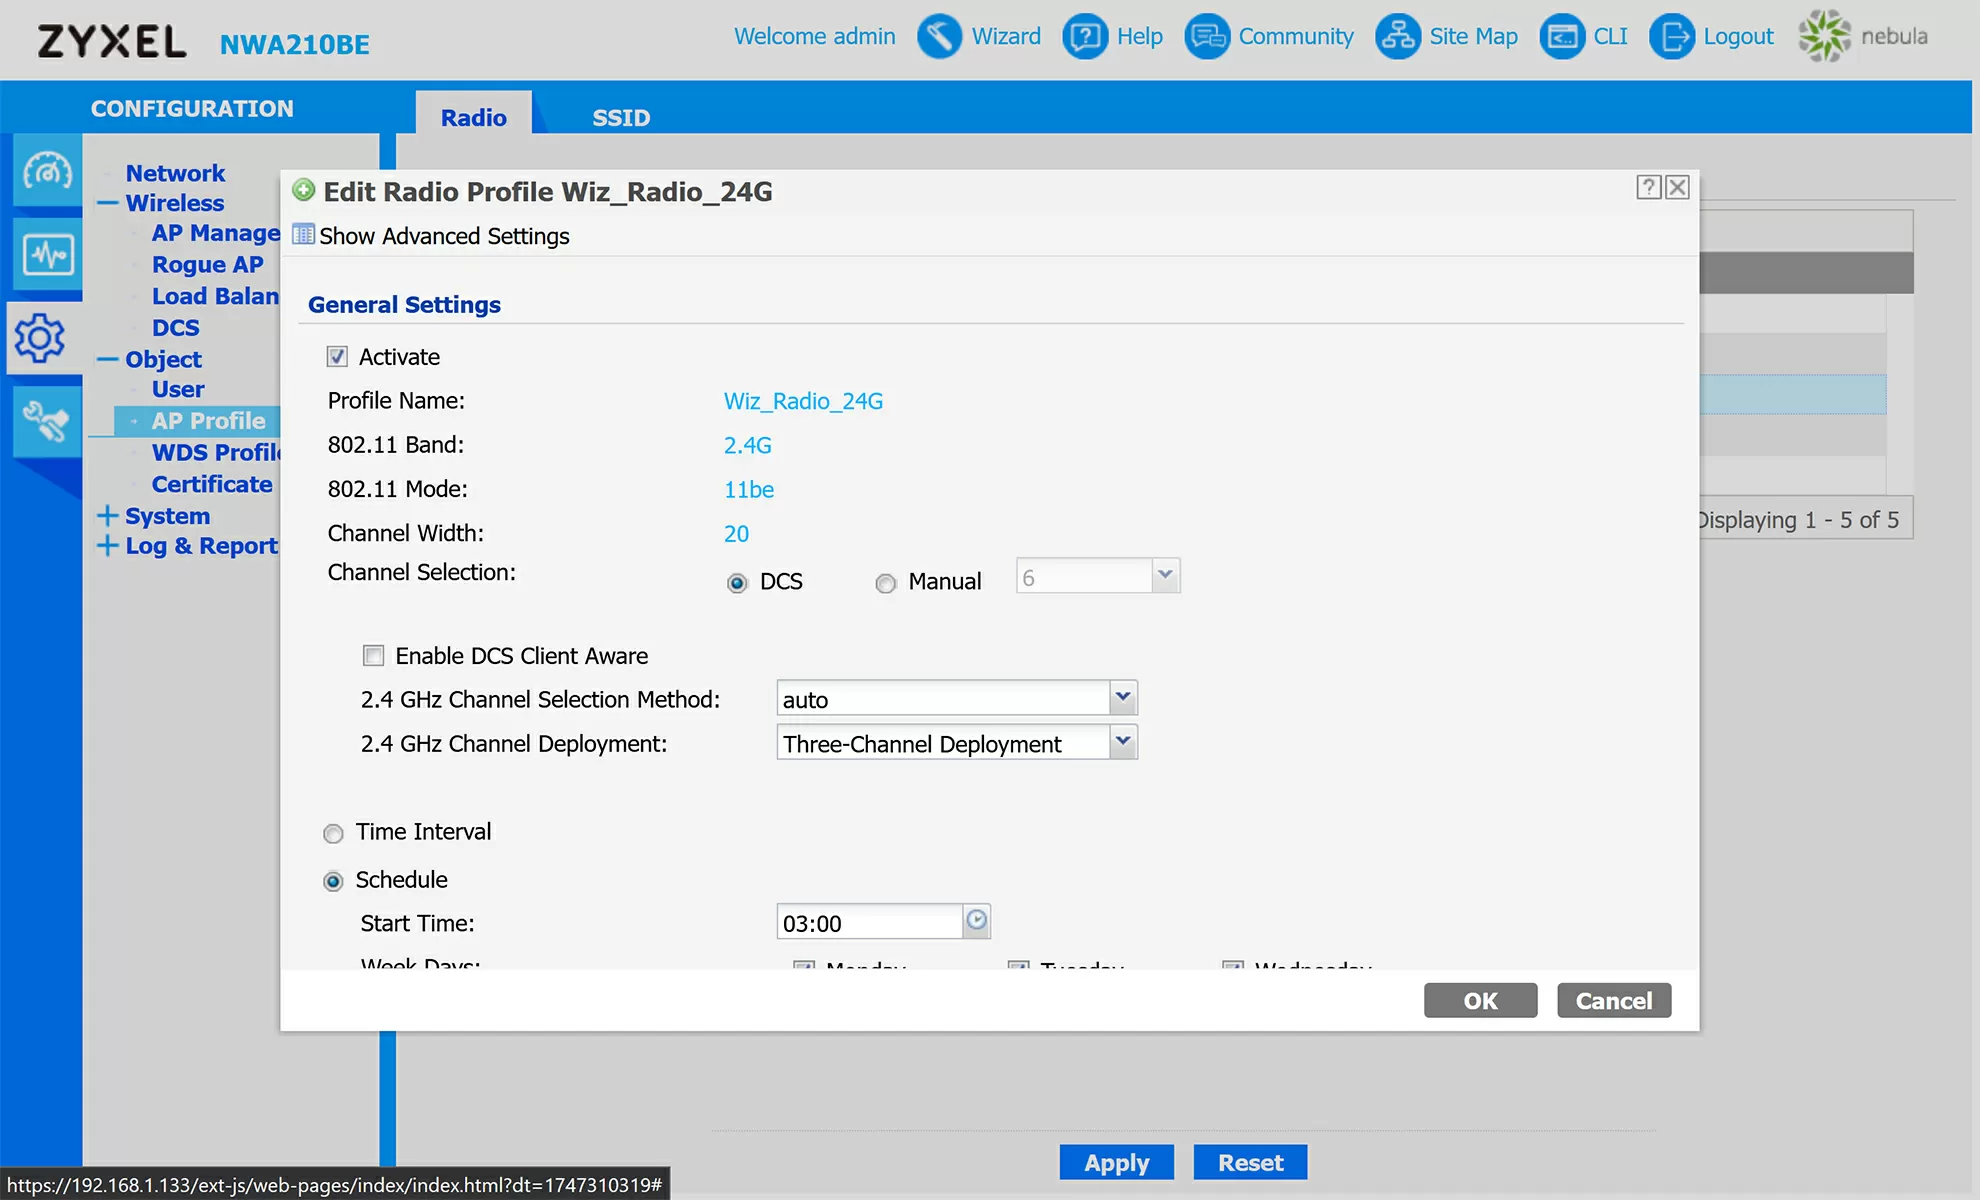This screenshot has width=1980, height=1200.
Task: Click Cancel in the dialog
Action: point(1614,1001)
